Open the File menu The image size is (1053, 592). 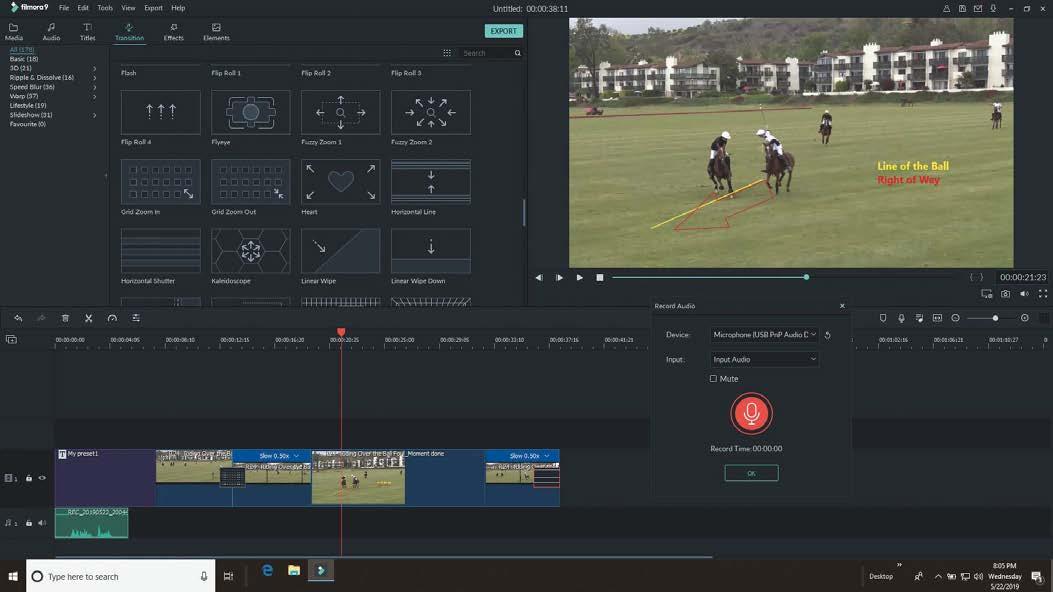click(x=64, y=8)
